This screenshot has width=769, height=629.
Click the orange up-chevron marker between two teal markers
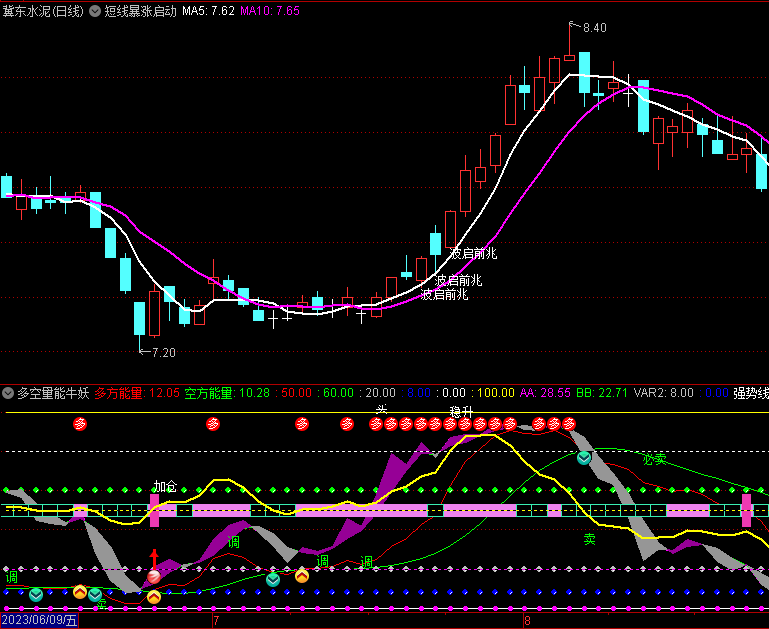tap(80, 592)
